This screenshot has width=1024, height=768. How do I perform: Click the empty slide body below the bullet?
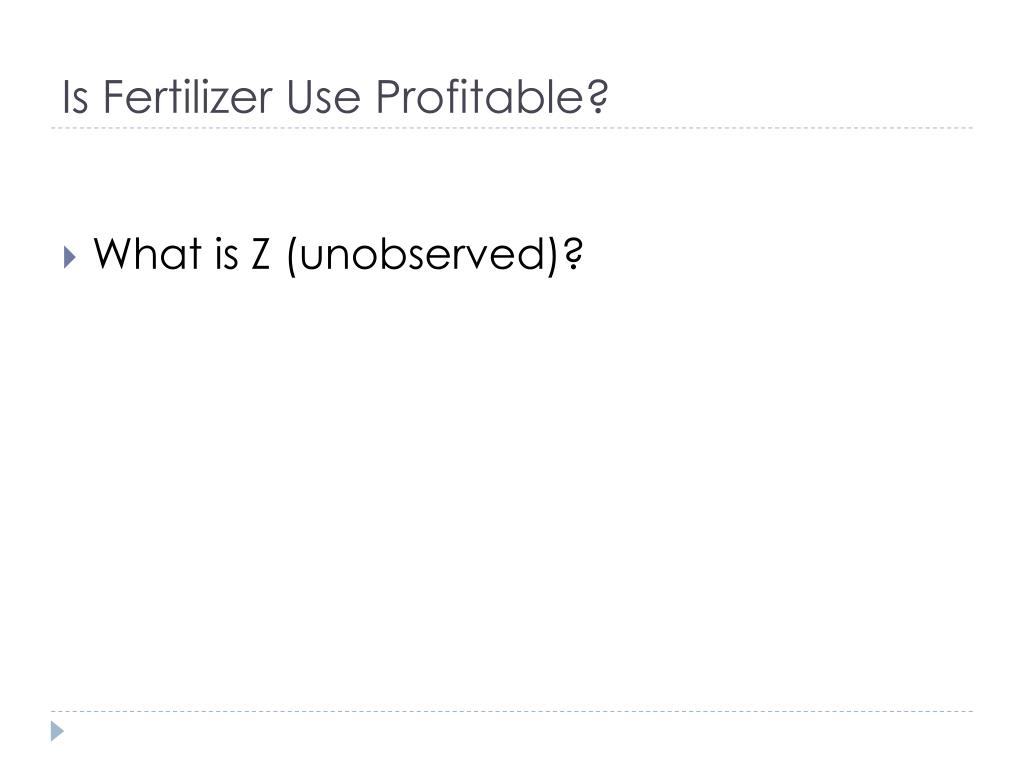tap(512, 490)
